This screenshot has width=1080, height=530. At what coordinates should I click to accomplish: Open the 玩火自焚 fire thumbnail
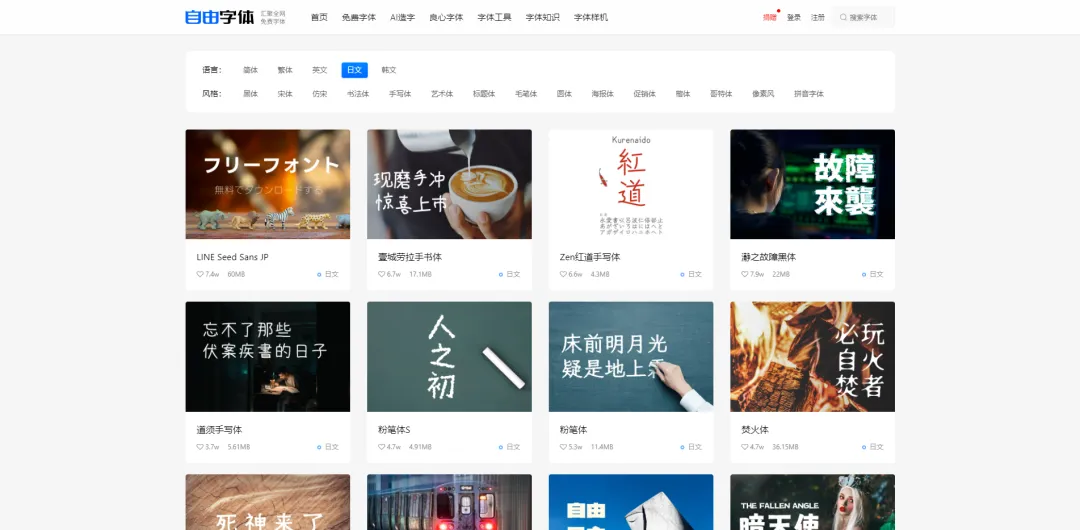point(813,356)
